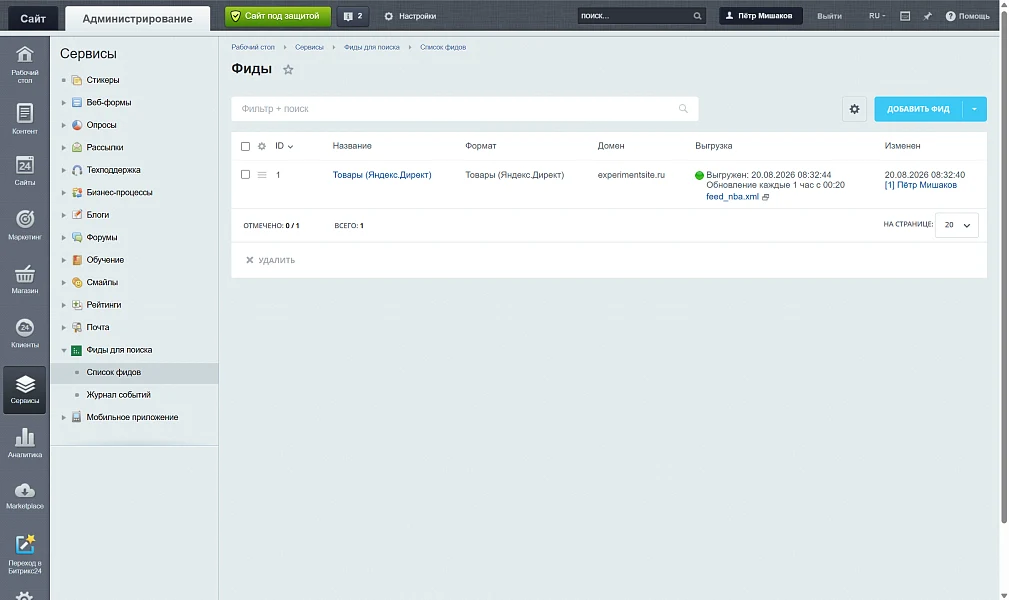
Task: Switch to the Администрирование tab
Action: [137, 19]
